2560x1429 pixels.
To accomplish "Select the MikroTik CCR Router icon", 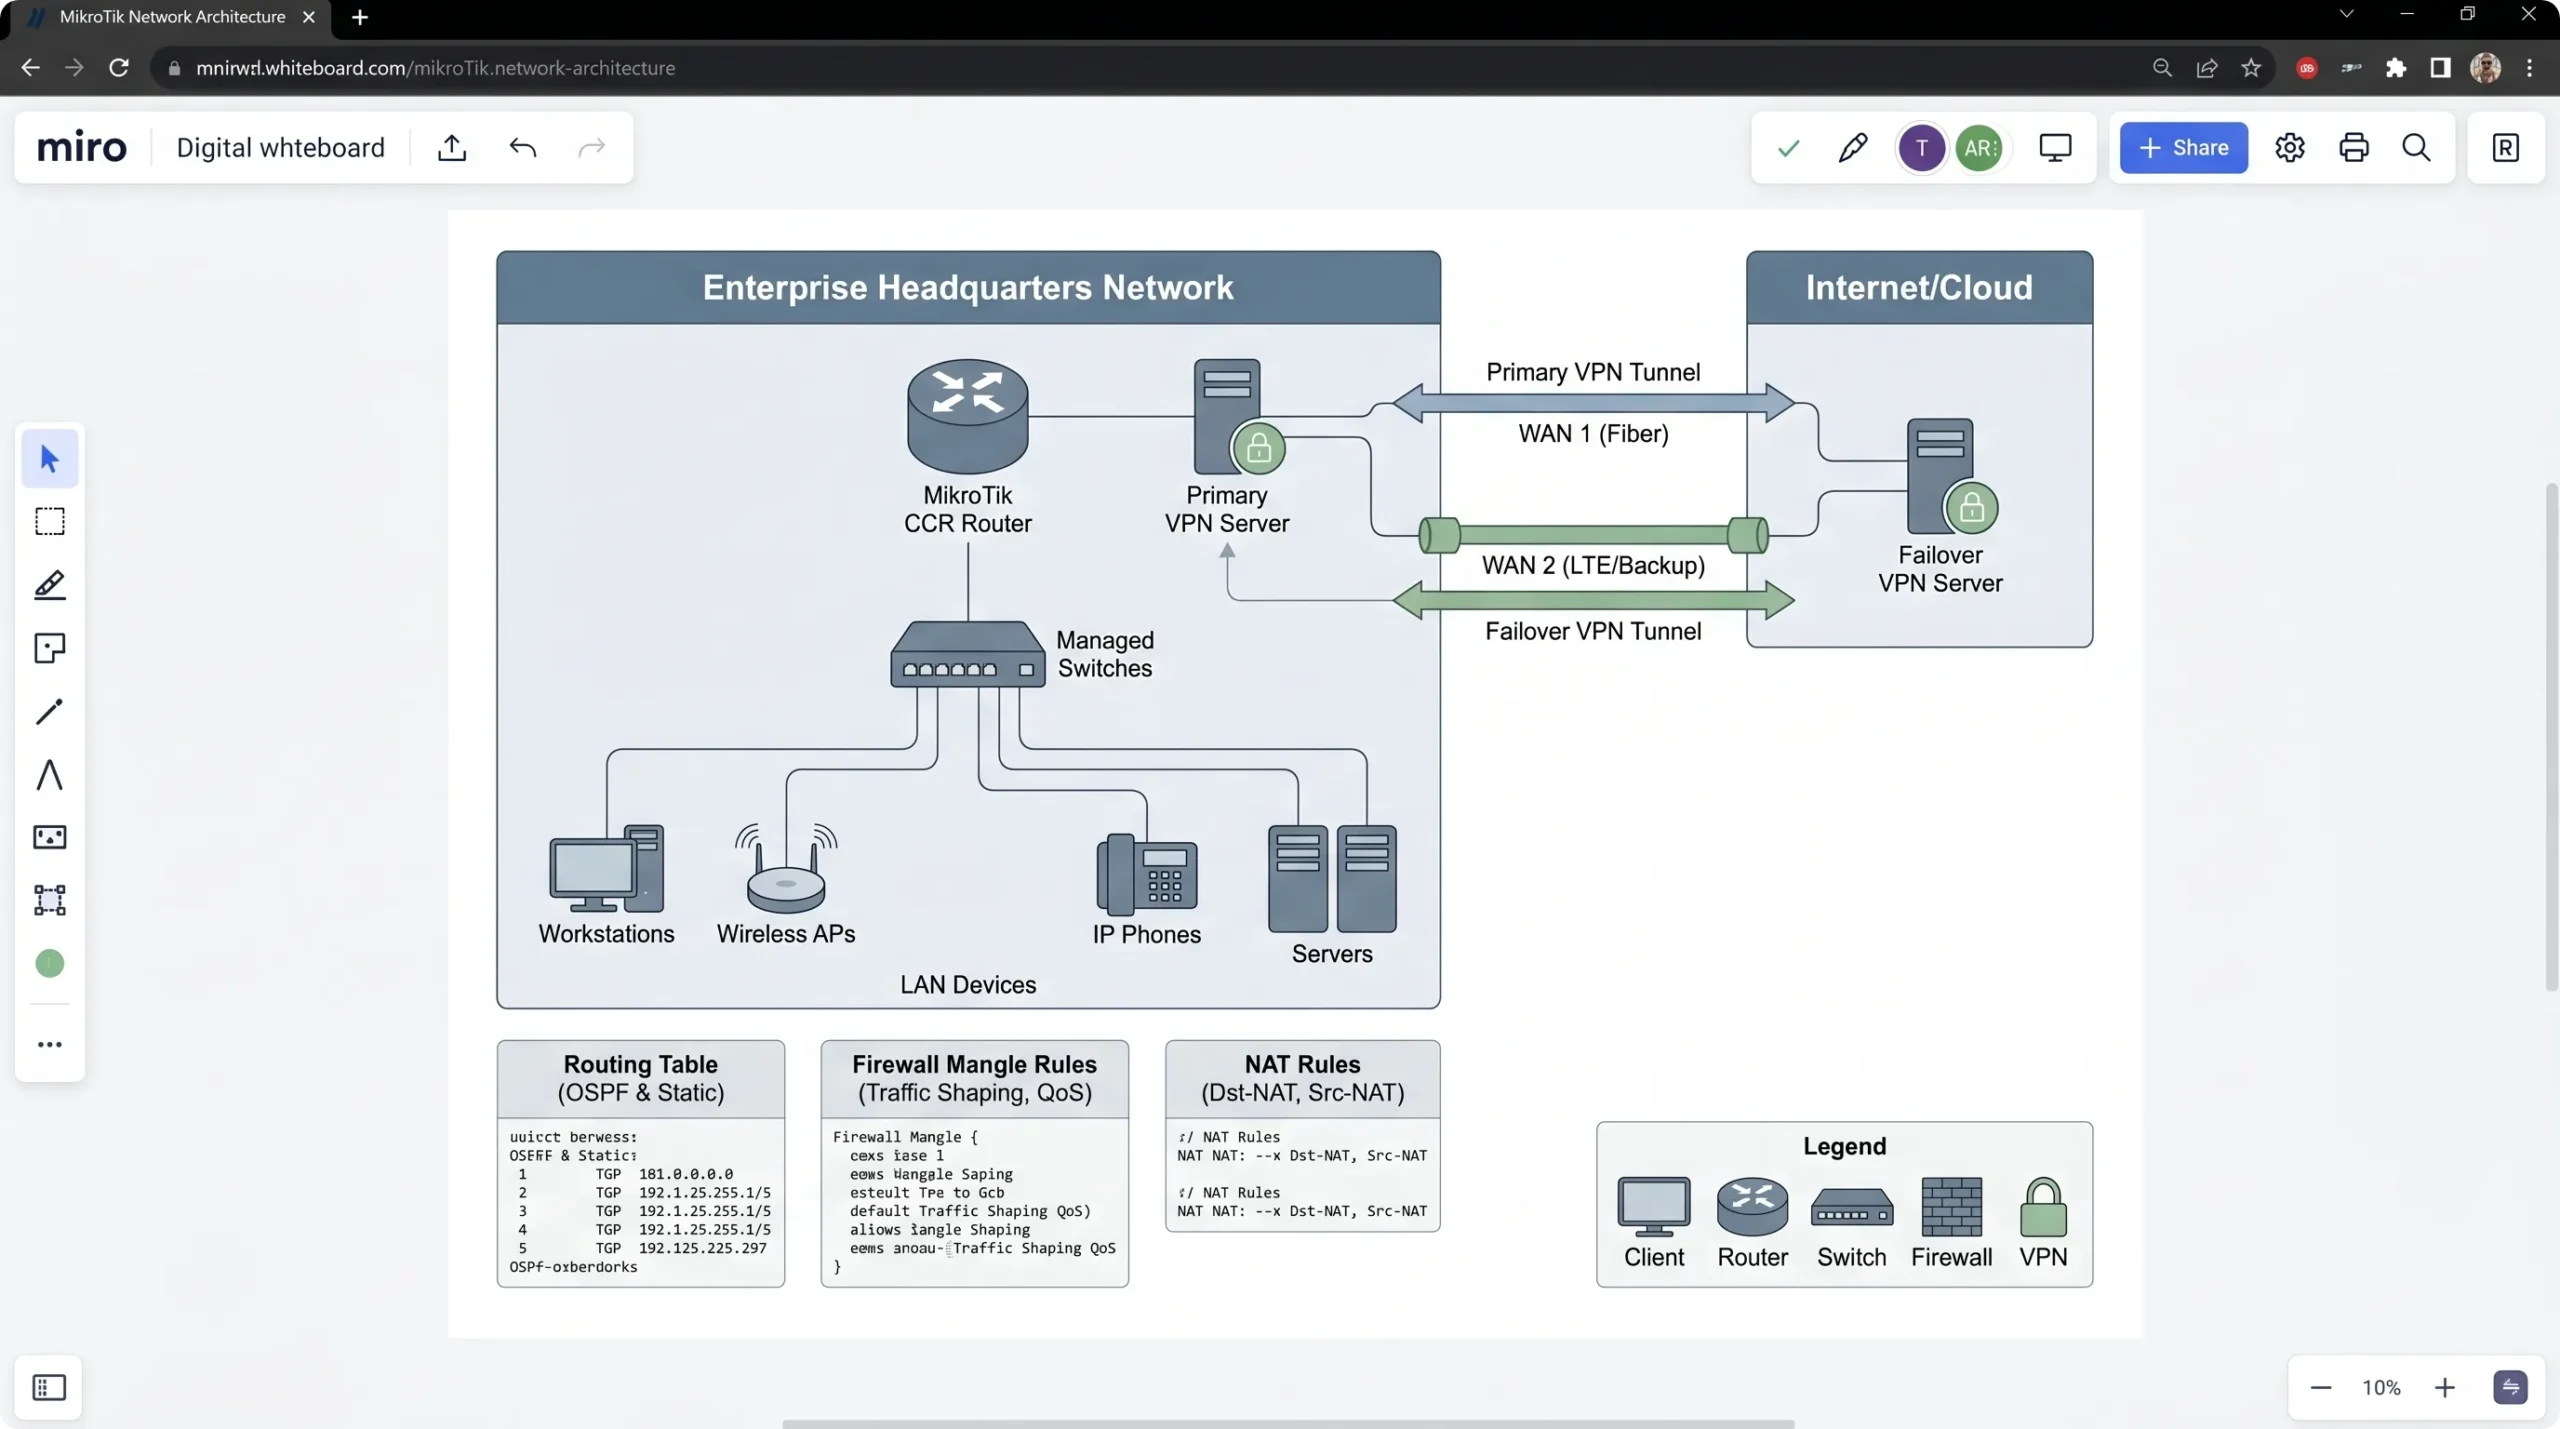I will [x=968, y=416].
